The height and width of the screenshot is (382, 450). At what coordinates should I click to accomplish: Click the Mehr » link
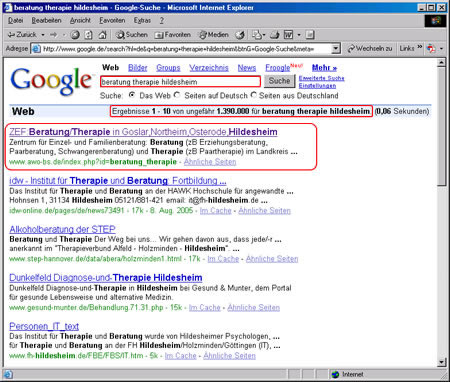pyautogui.click(x=324, y=68)
